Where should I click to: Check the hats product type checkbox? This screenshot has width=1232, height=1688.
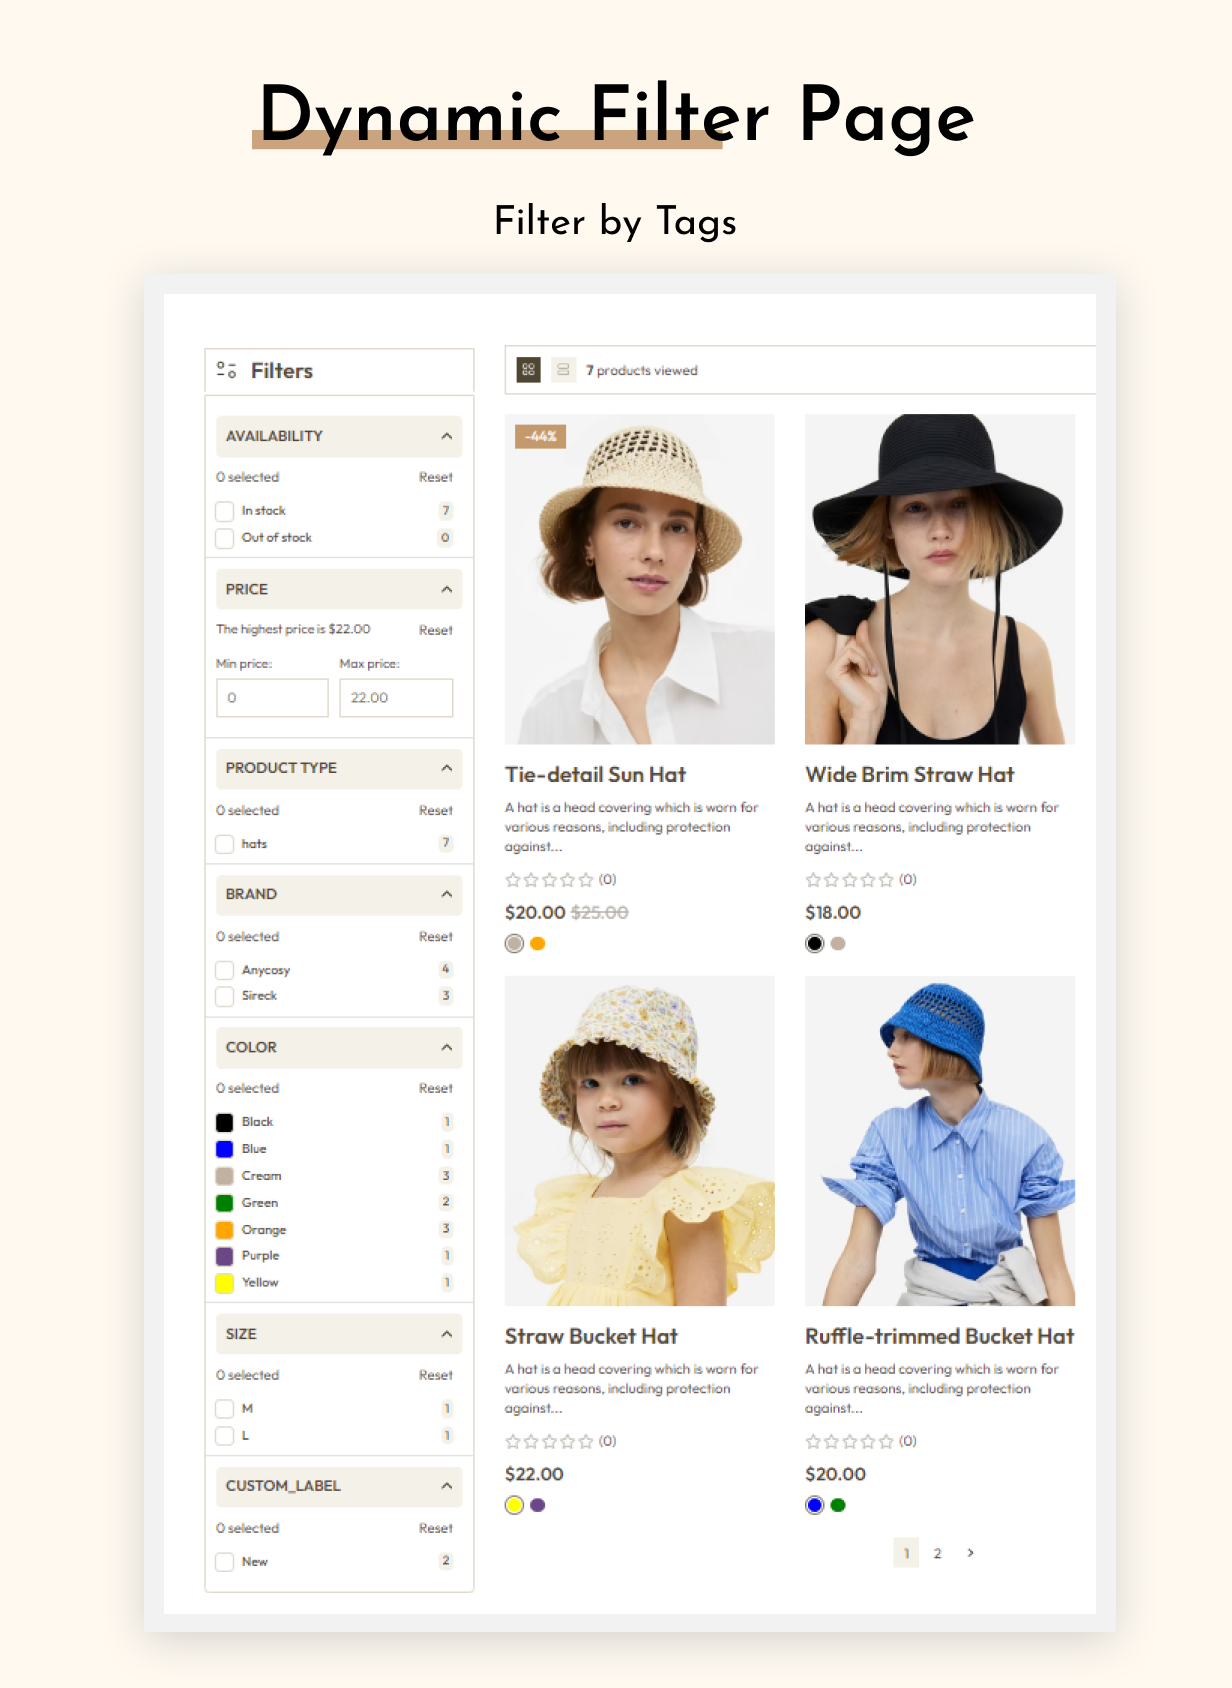tap(225, 844)
